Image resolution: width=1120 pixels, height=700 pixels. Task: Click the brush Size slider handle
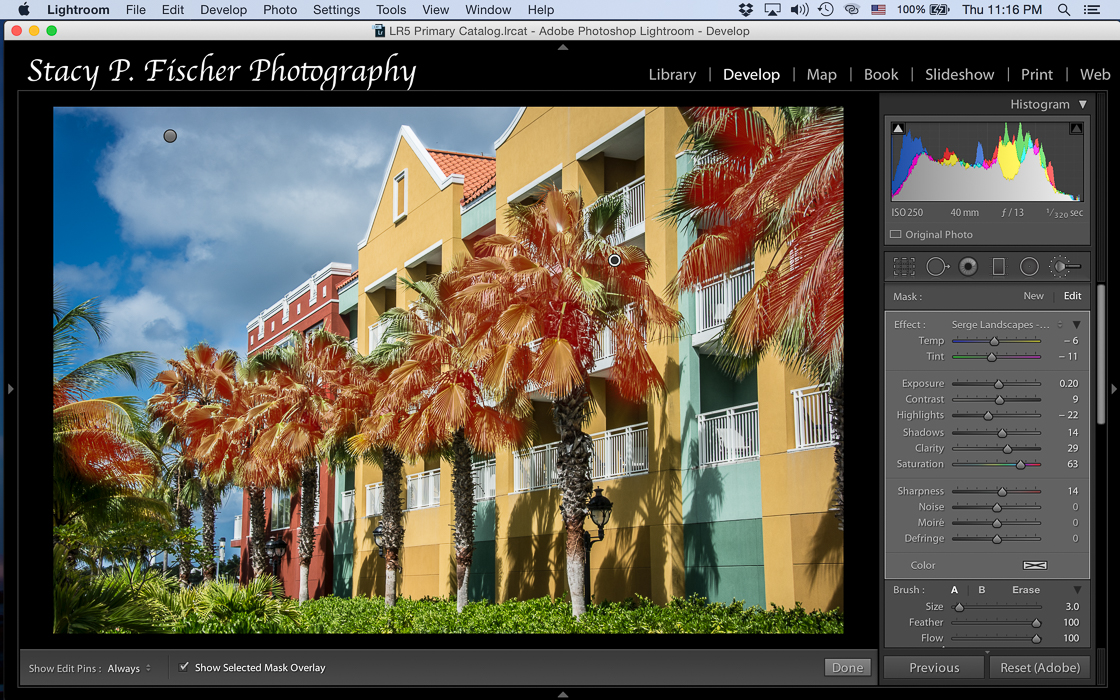(959, 607)
